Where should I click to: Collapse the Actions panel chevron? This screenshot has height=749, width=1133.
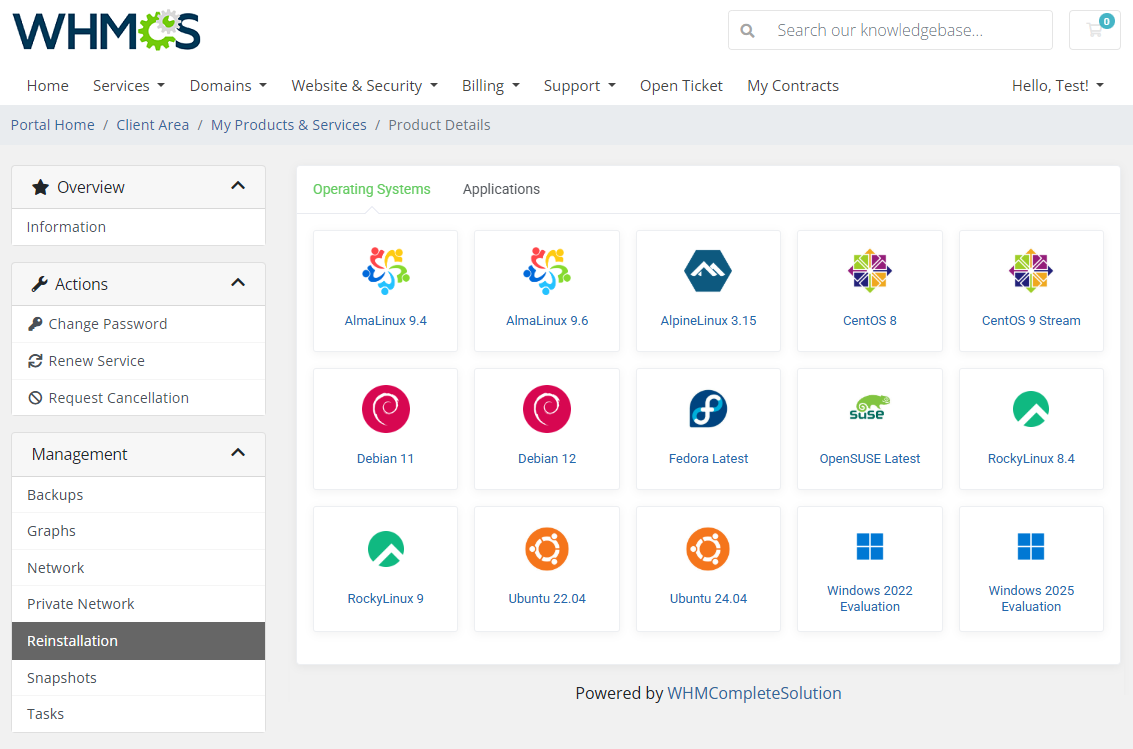tap(238, 283)
